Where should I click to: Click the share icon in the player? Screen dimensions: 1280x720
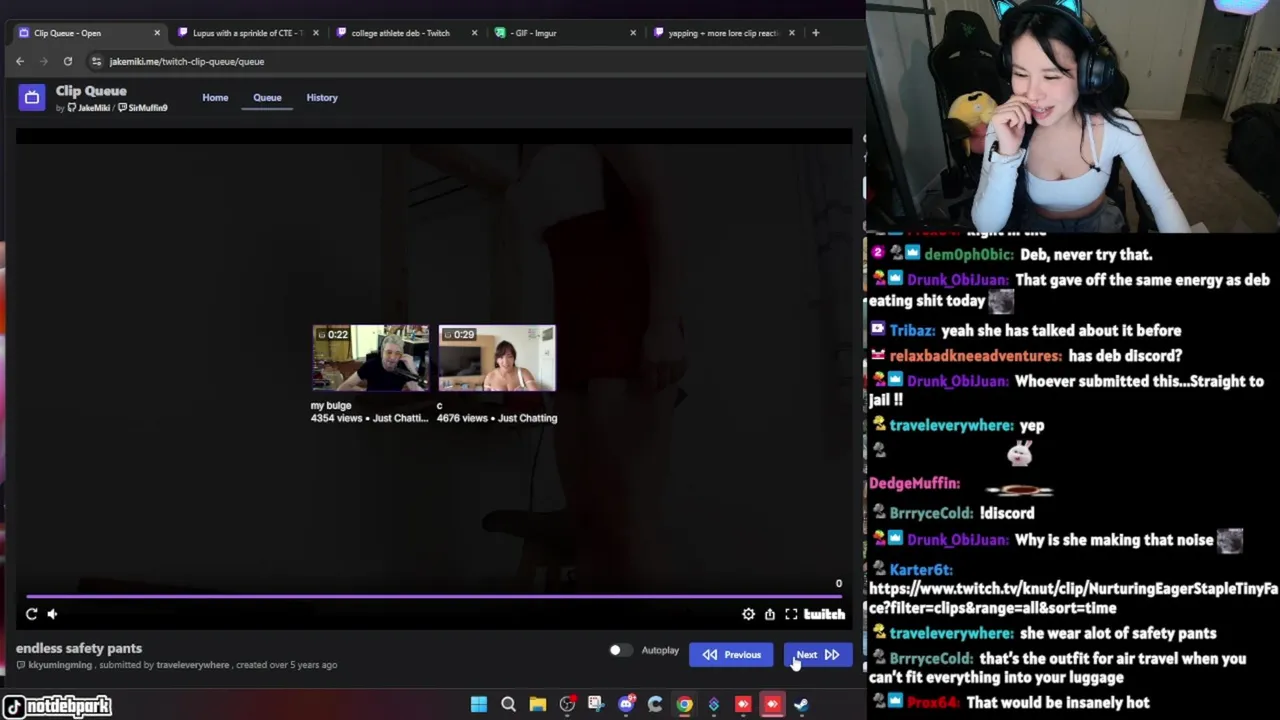click(770, 614)
